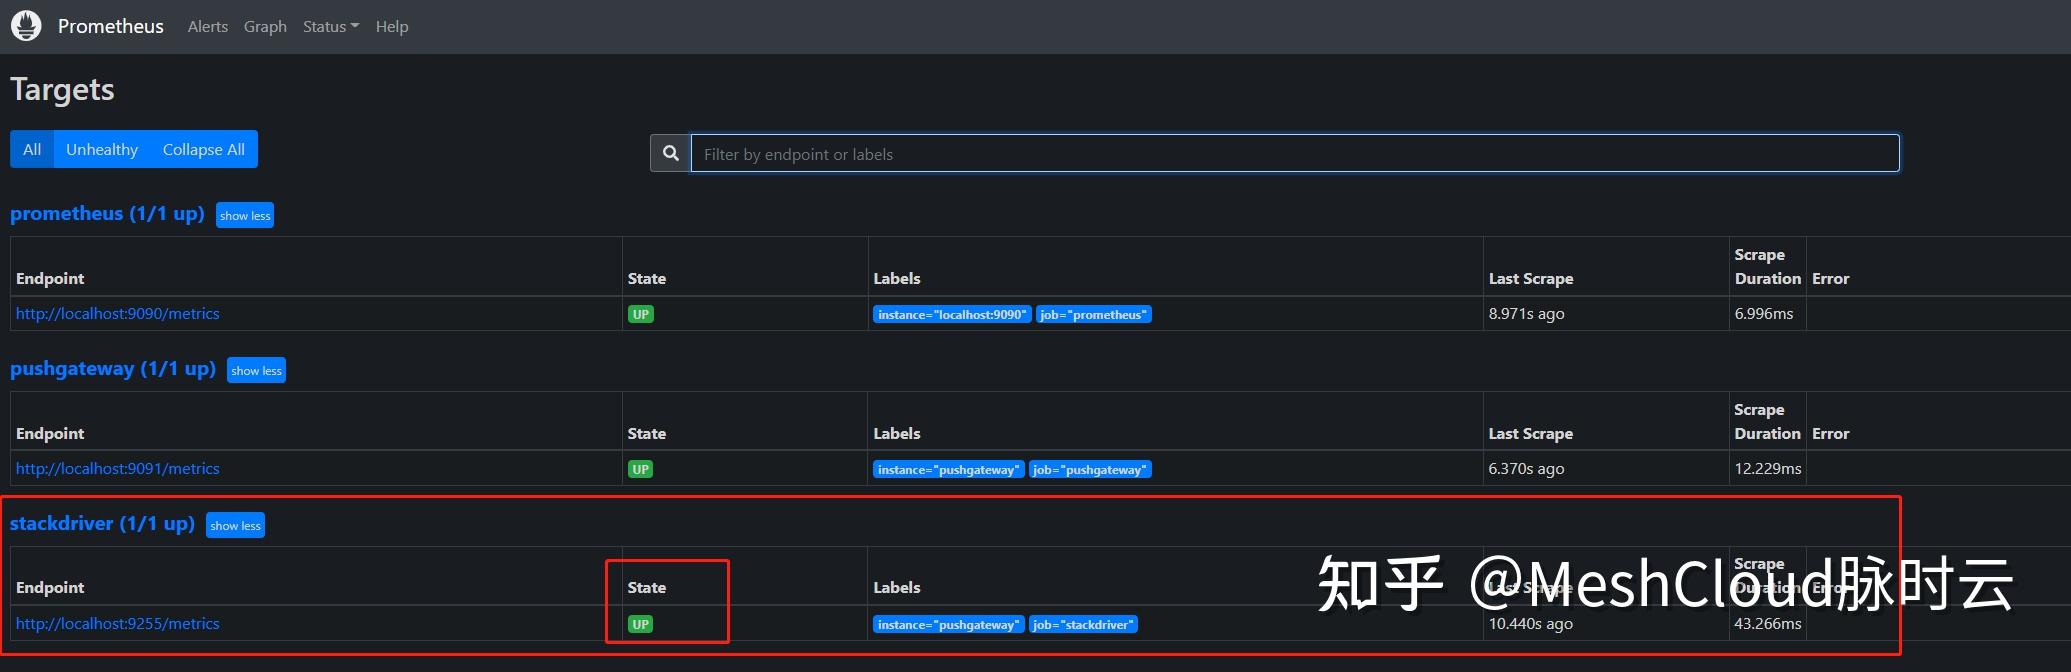
Task: Click the Prometheus flame logo icon
Action: pyautogui.click(x=26, y=26)
